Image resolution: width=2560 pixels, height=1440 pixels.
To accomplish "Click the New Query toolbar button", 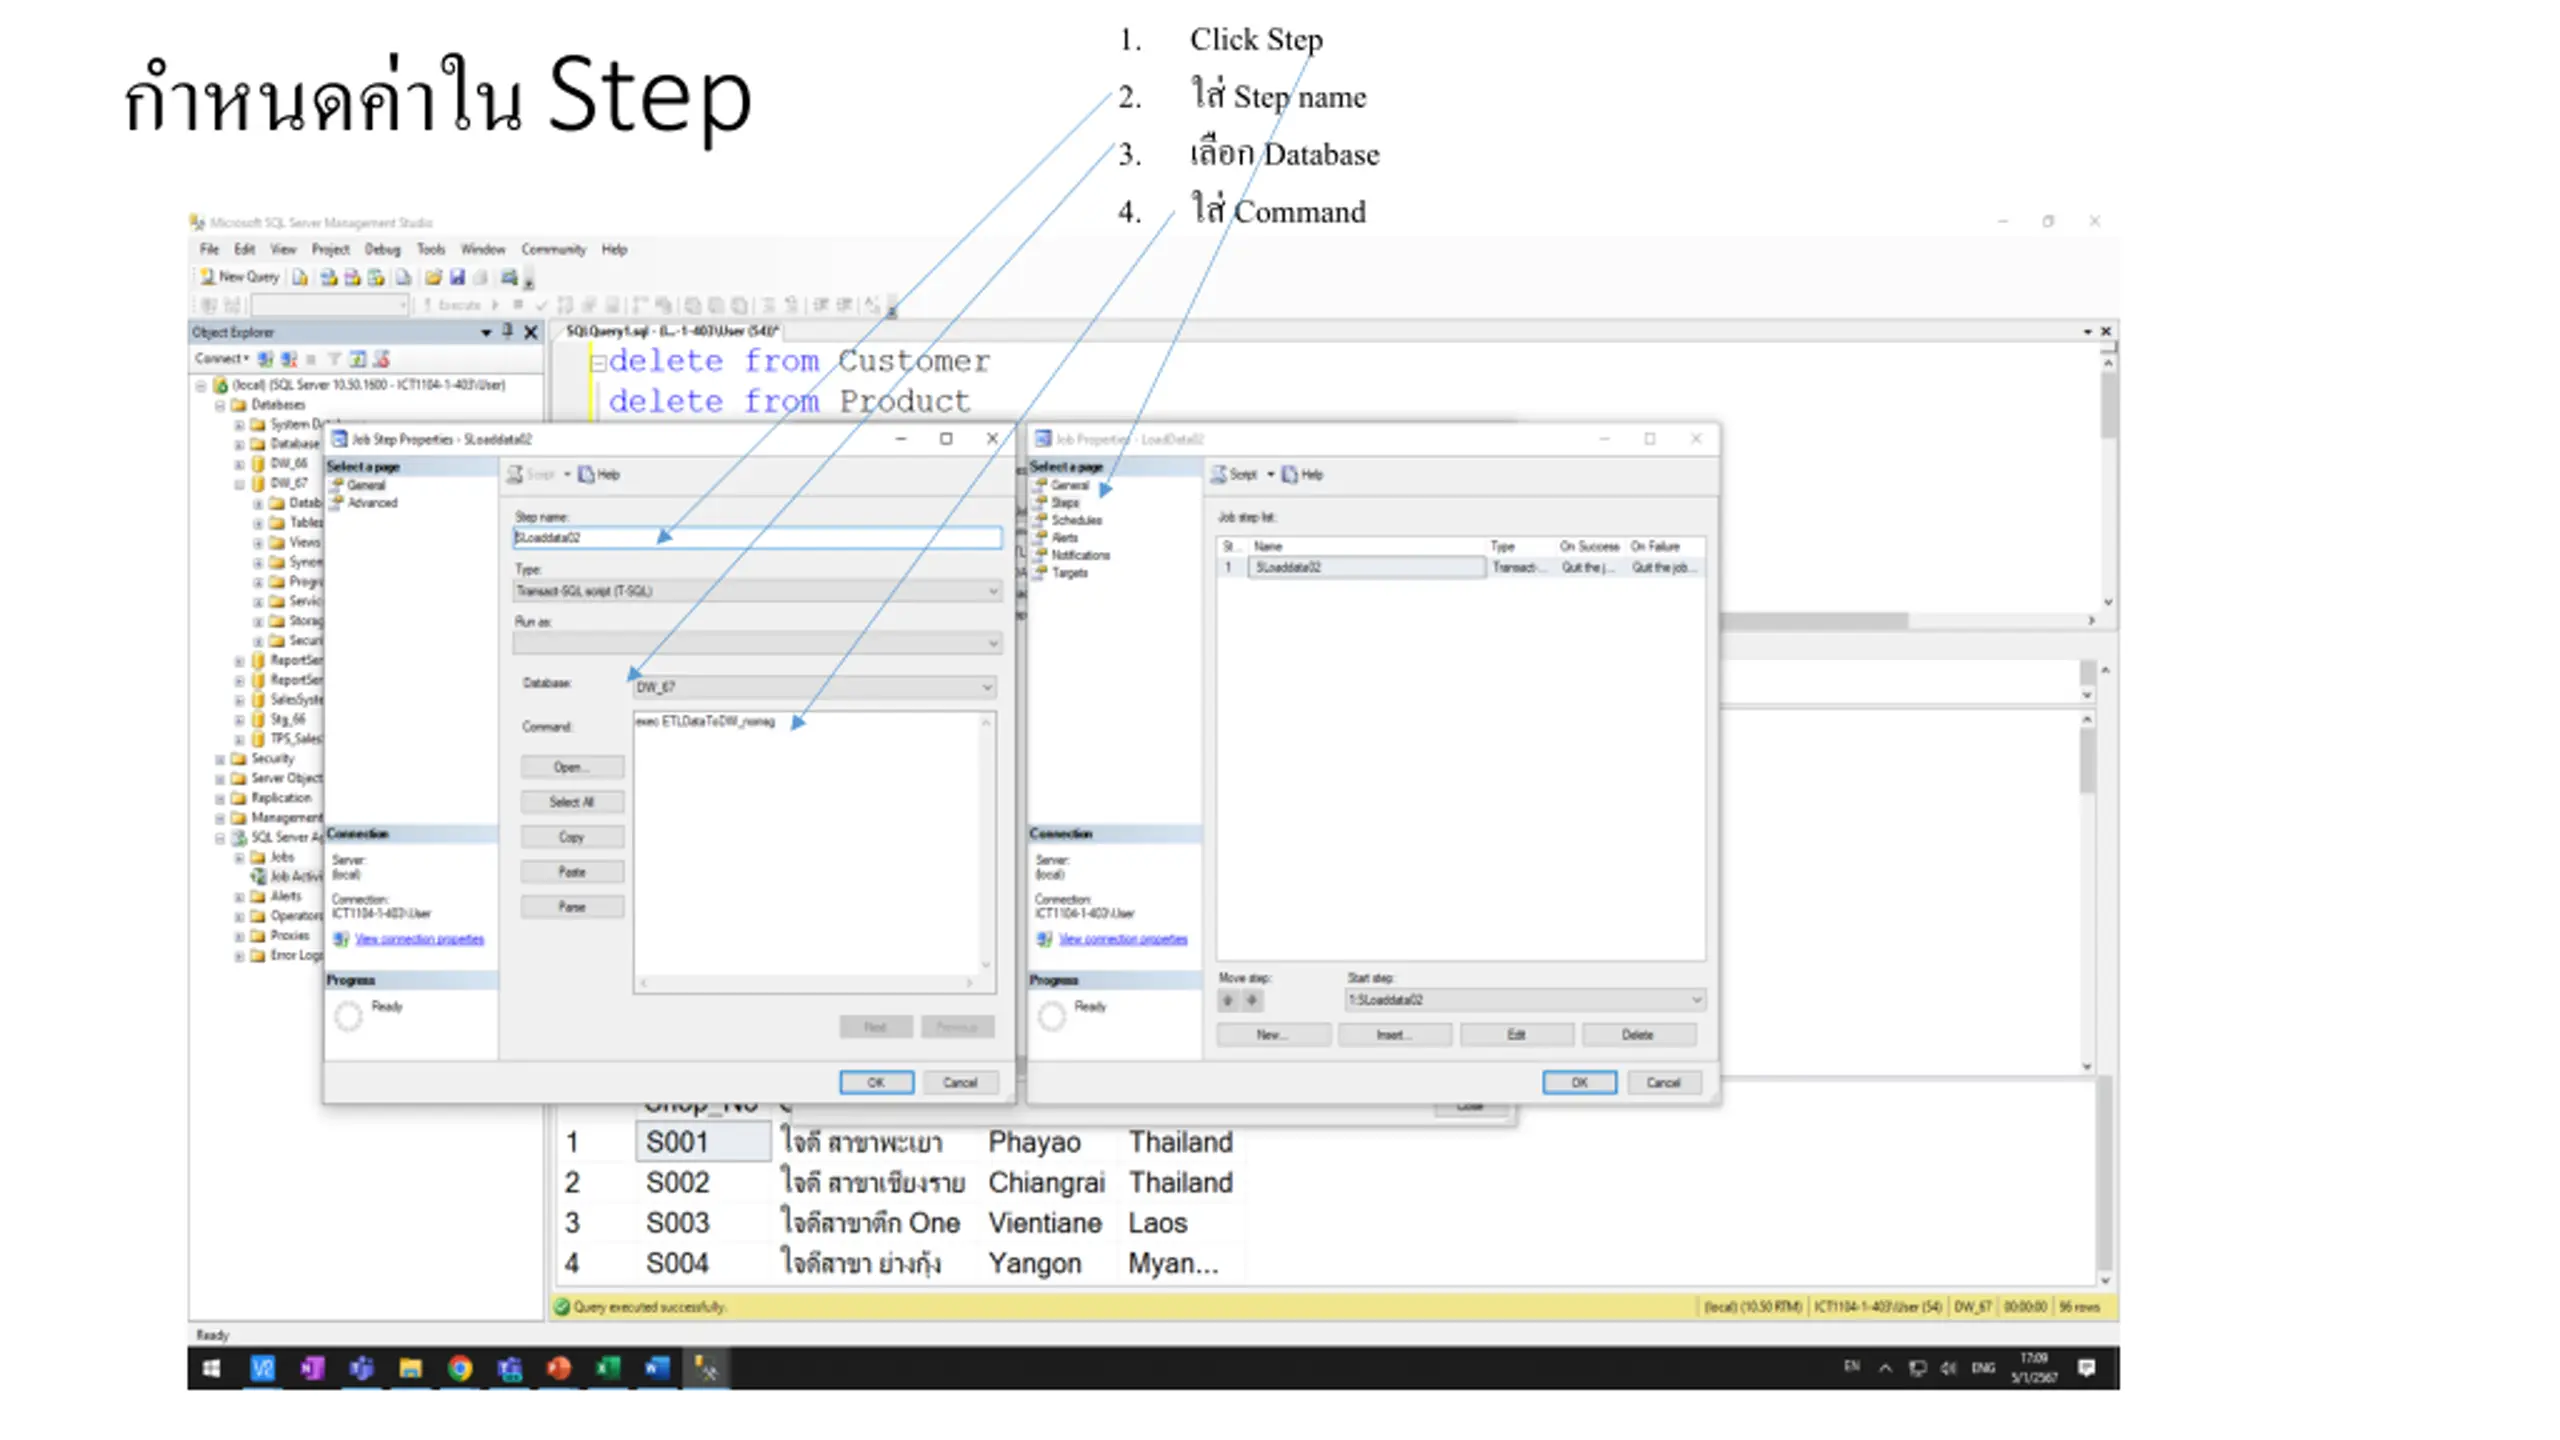I will click(240, 277).
